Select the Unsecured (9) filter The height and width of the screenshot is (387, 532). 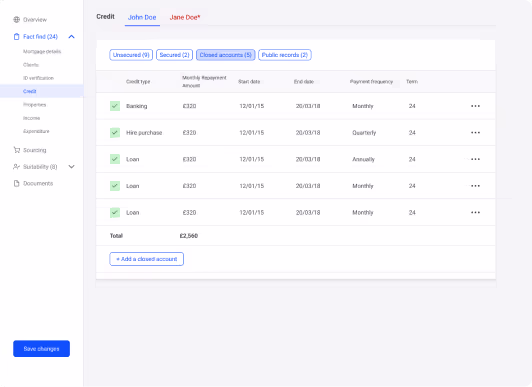click(131, 55)
